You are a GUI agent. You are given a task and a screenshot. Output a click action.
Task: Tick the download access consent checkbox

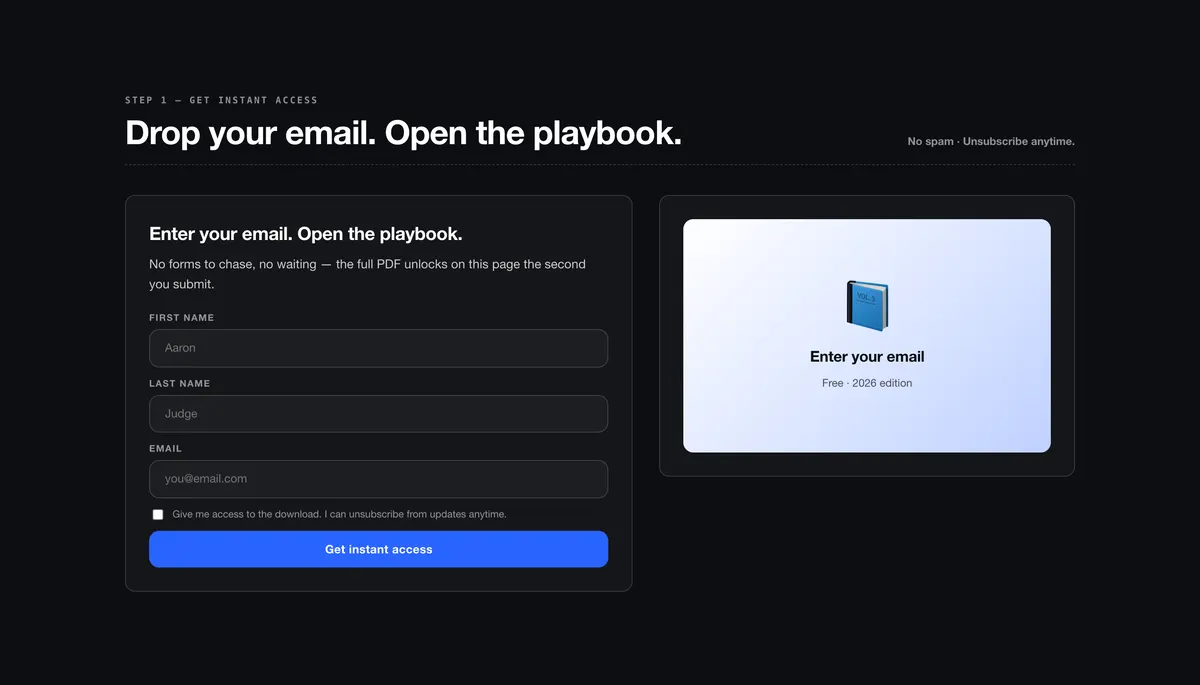[x=158, y=514]
